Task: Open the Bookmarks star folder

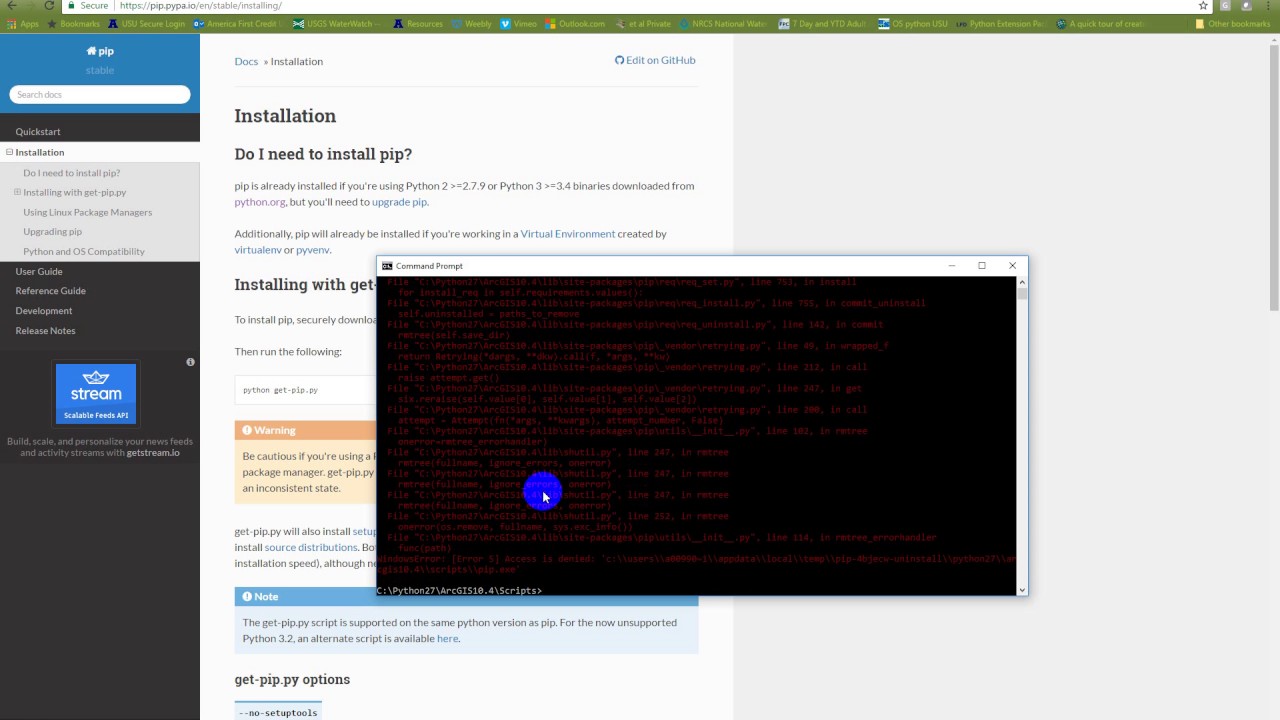Action: 74,24
